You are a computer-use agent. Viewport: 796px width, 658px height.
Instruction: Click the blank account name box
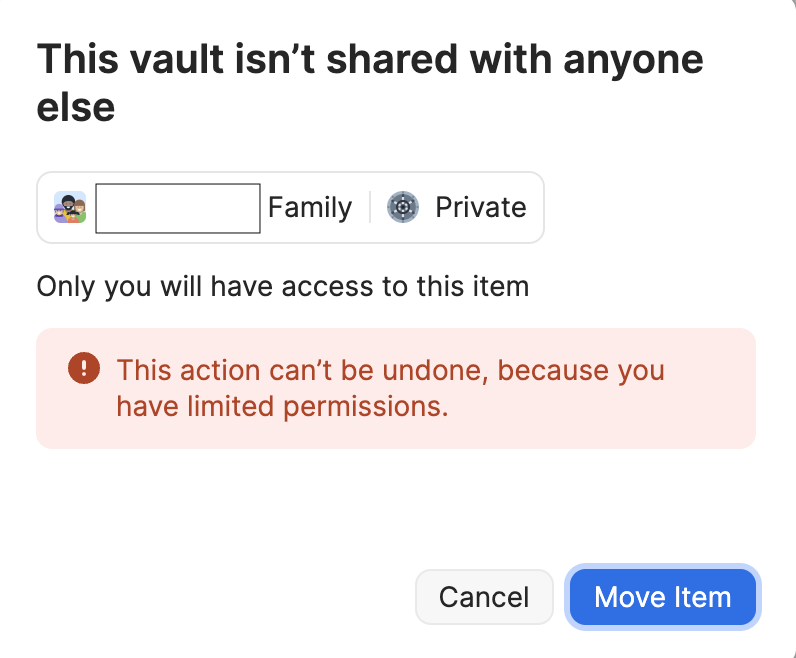click(178, 208)
